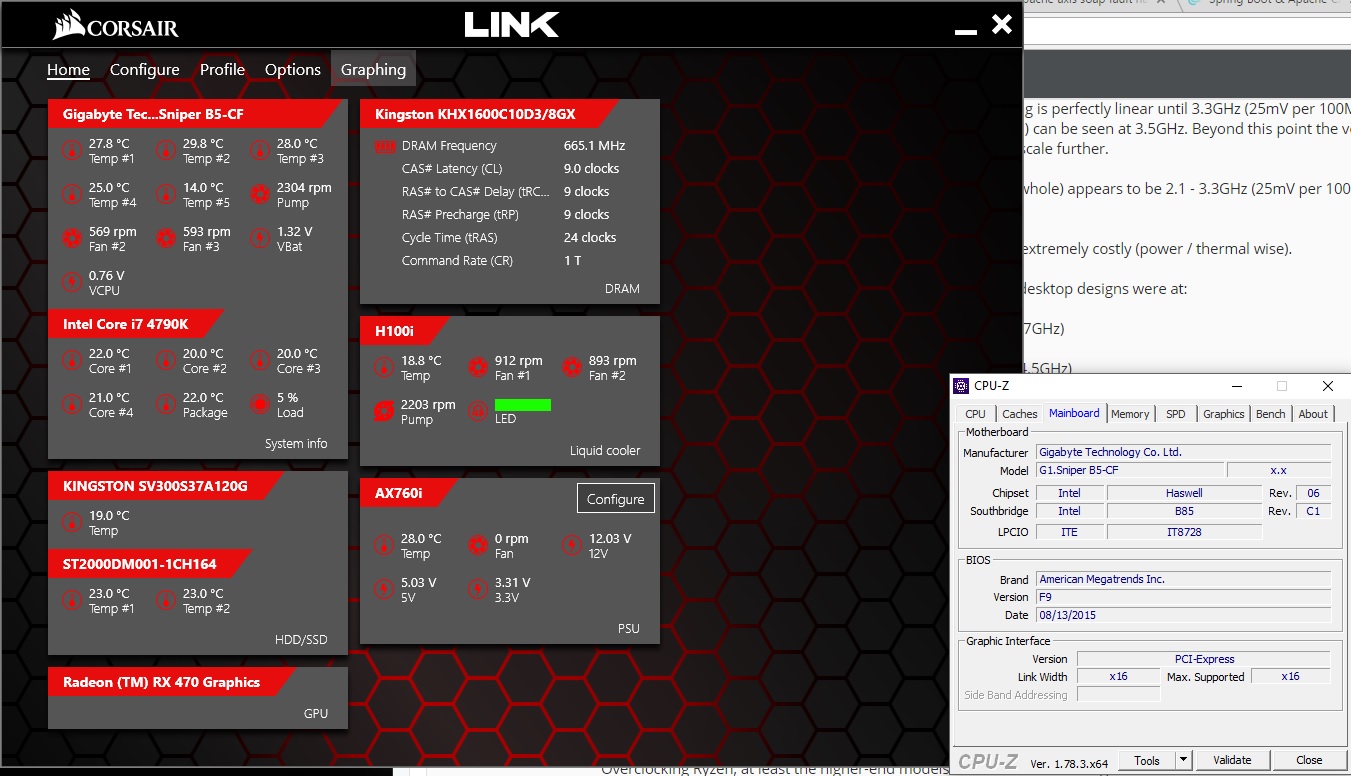Click the AX760i 0 rpm Fan icon
Screen dimensions: 1351x776
tap(478, 545)
